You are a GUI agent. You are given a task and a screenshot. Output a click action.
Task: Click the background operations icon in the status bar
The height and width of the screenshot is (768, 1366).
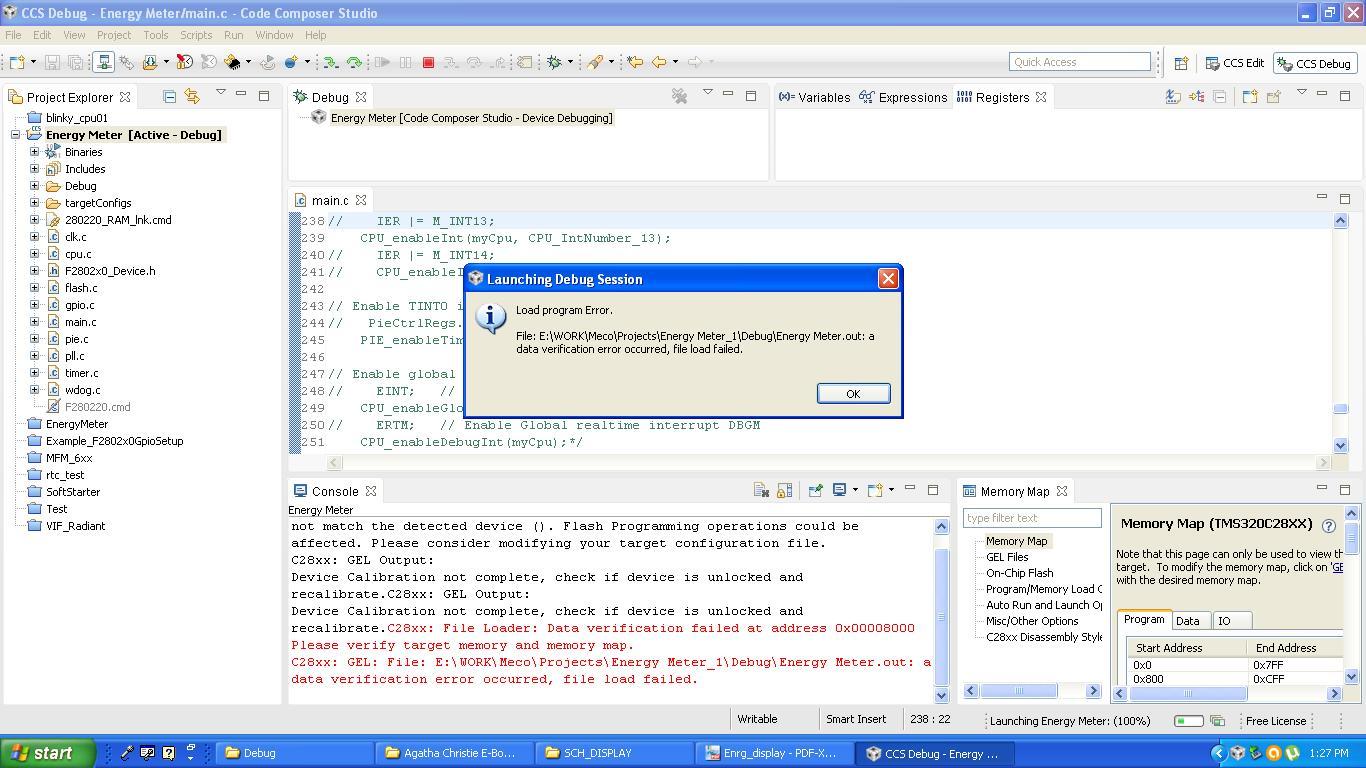1217,721
